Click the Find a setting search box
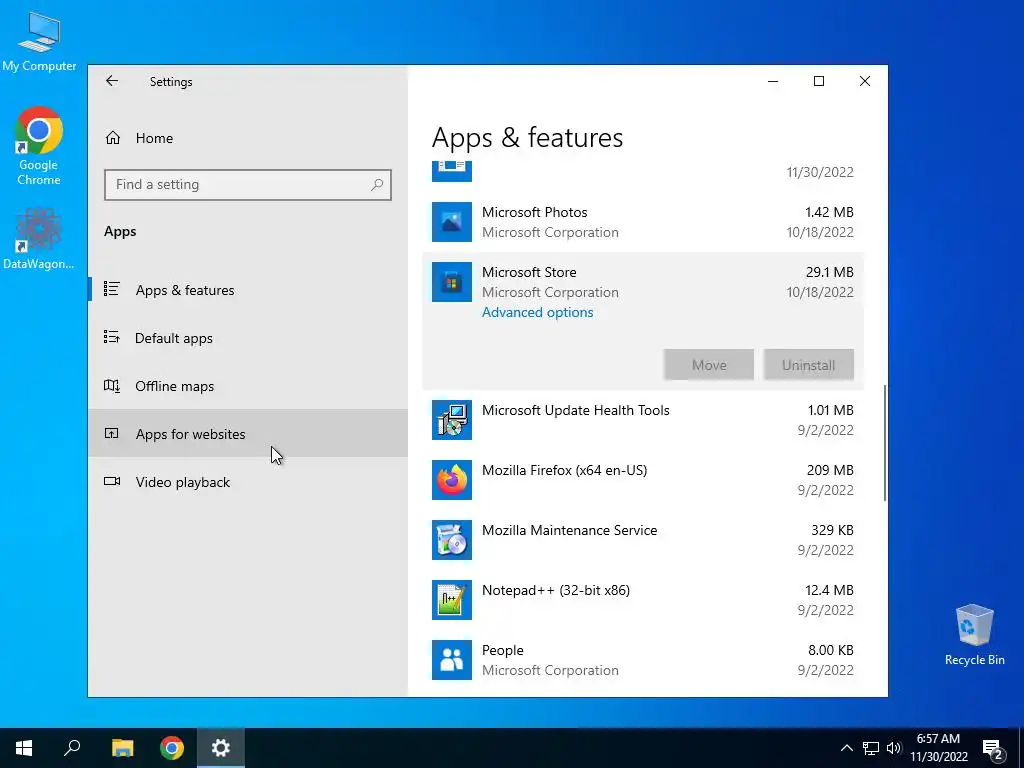 248,185
